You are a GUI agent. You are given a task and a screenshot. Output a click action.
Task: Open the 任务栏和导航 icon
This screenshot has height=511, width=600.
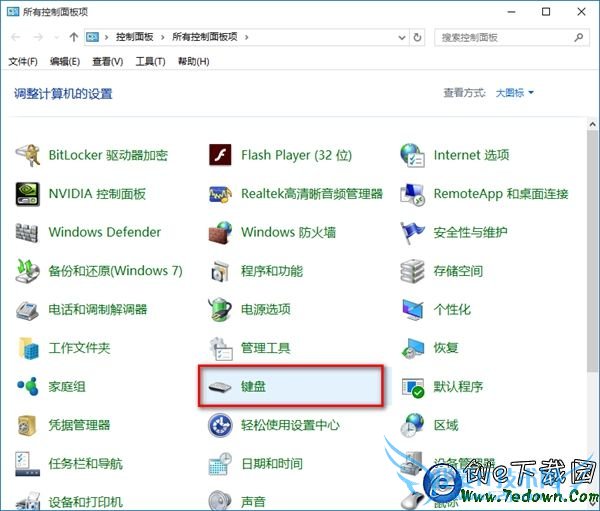click(x=28, y=464)
